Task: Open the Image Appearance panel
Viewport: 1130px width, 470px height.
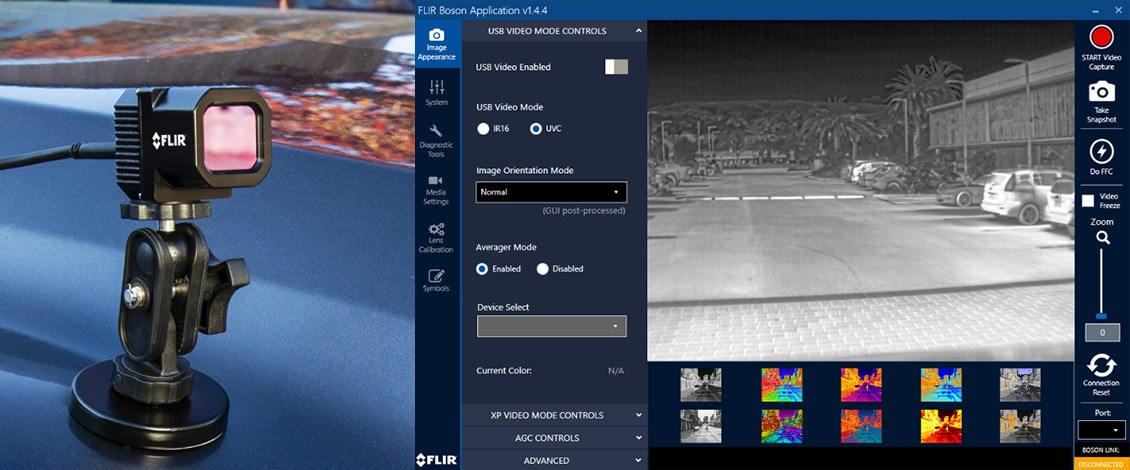Action: tap(437, 44)
